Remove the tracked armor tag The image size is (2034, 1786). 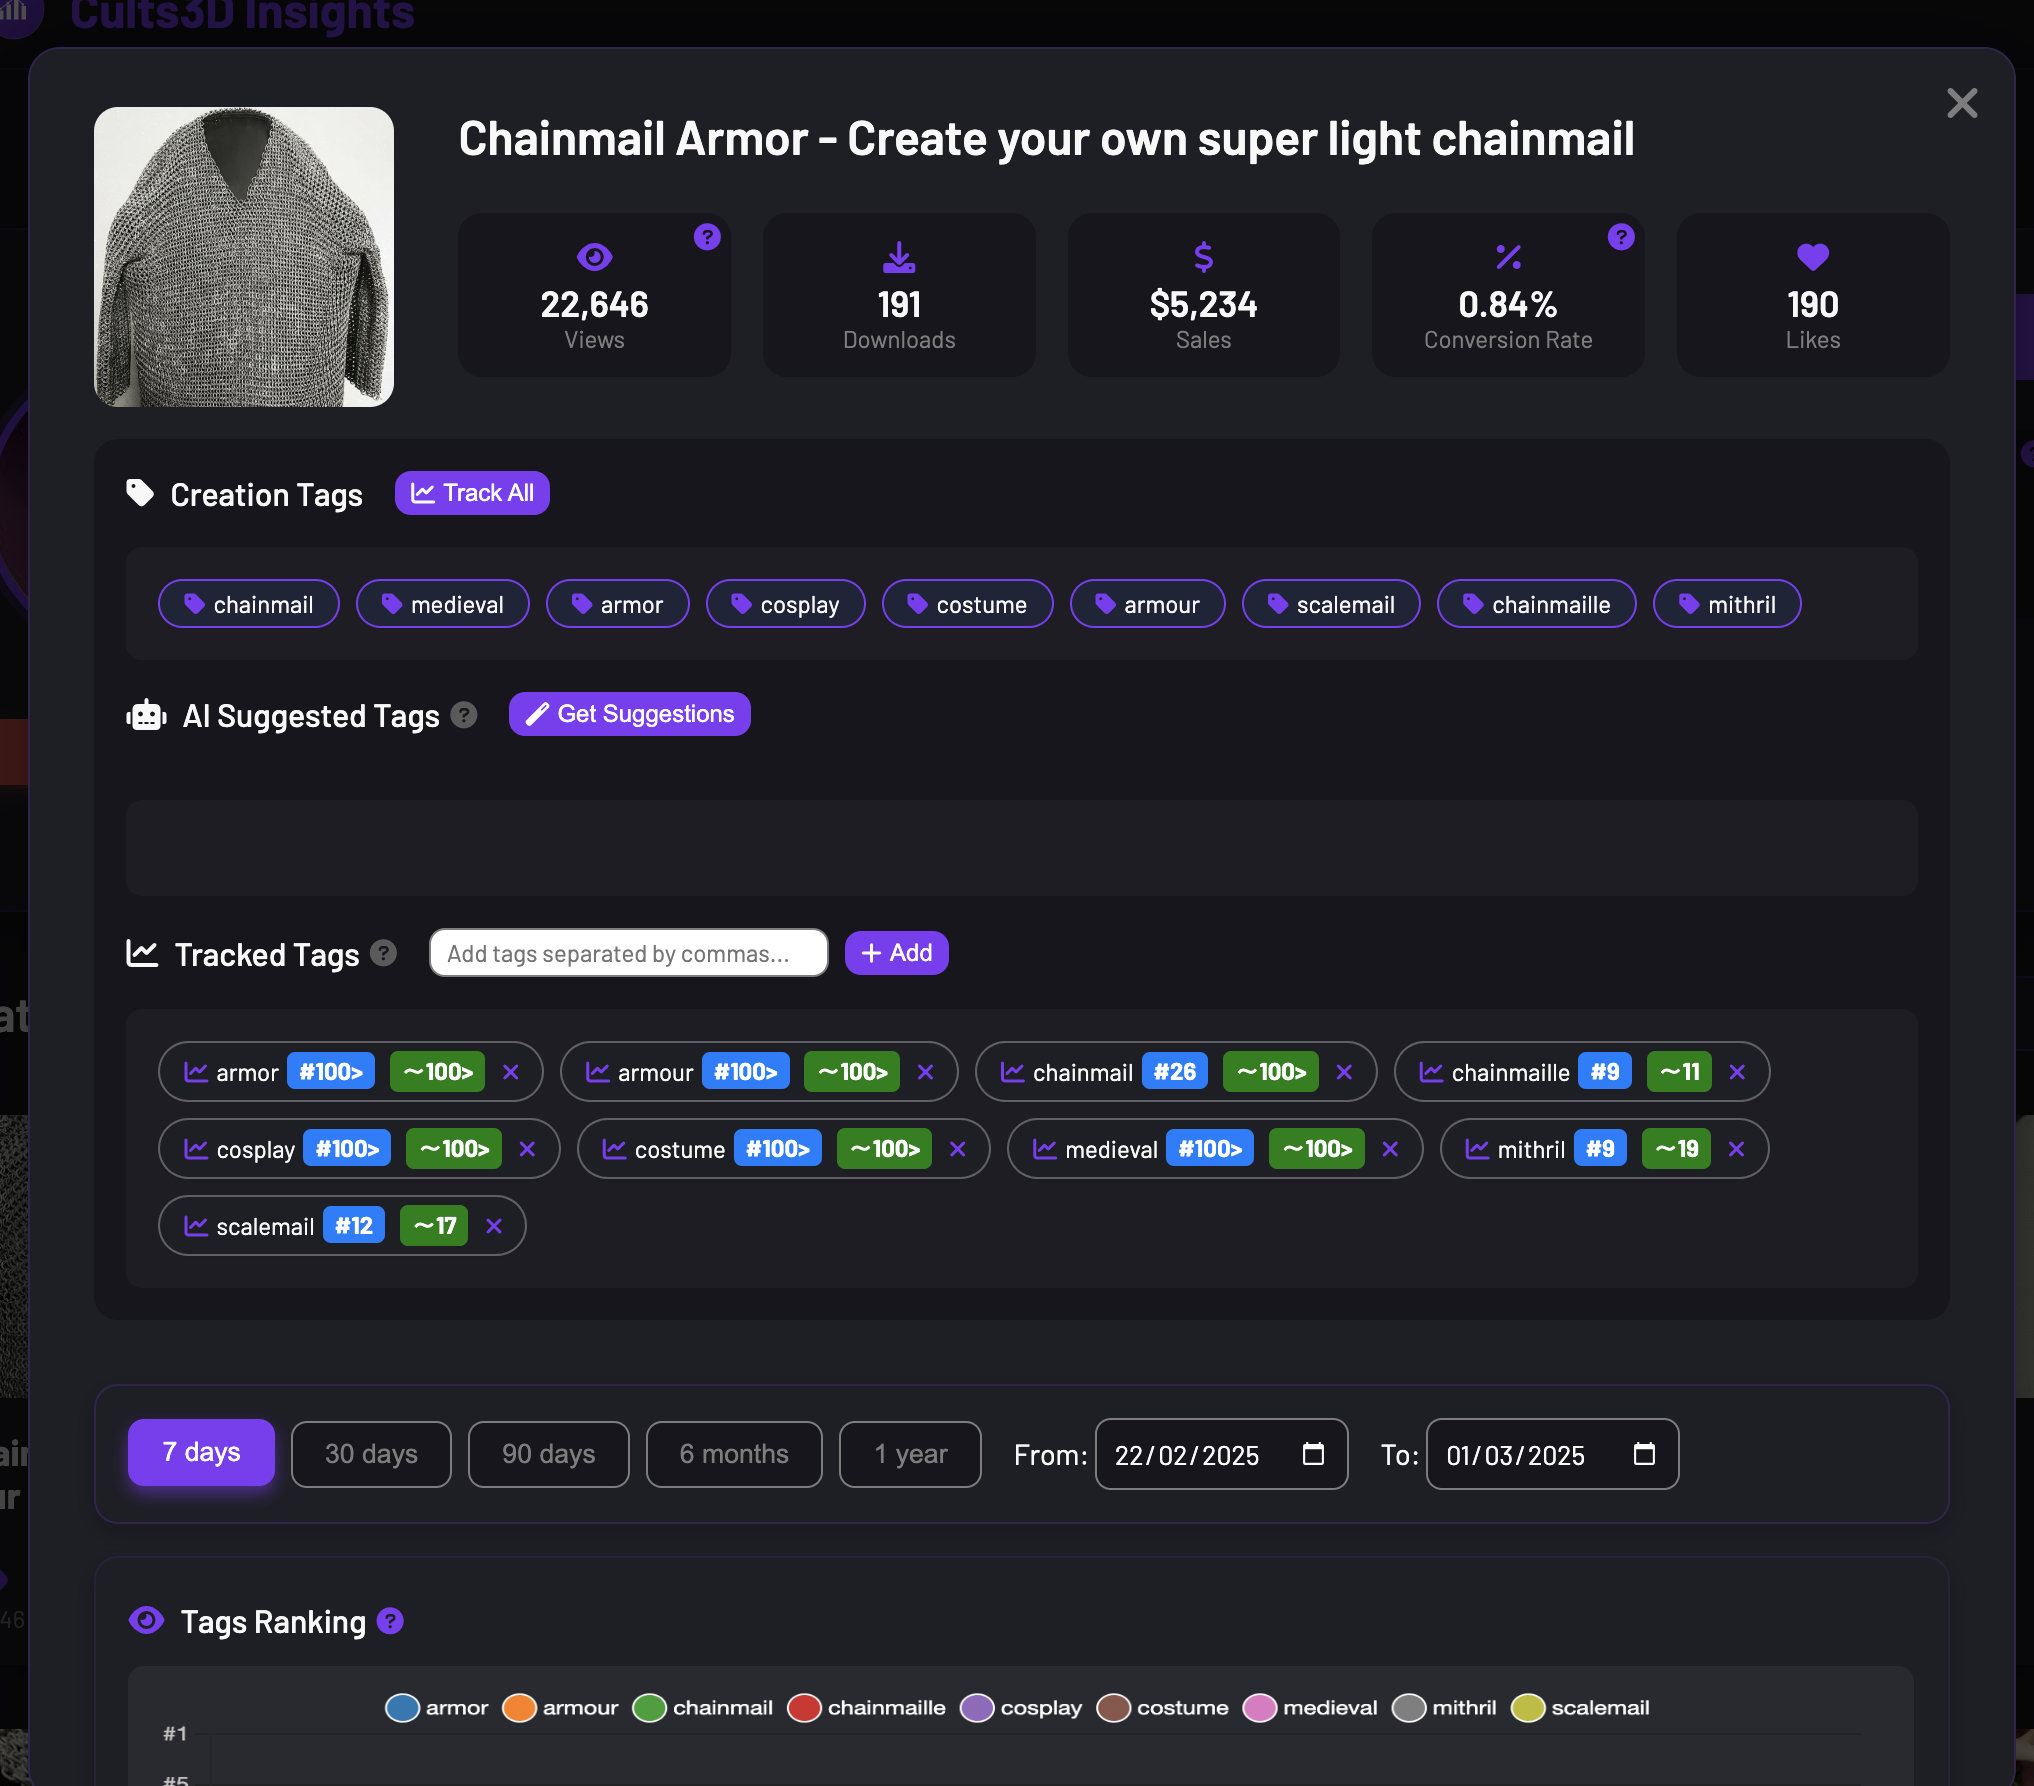511,1072
